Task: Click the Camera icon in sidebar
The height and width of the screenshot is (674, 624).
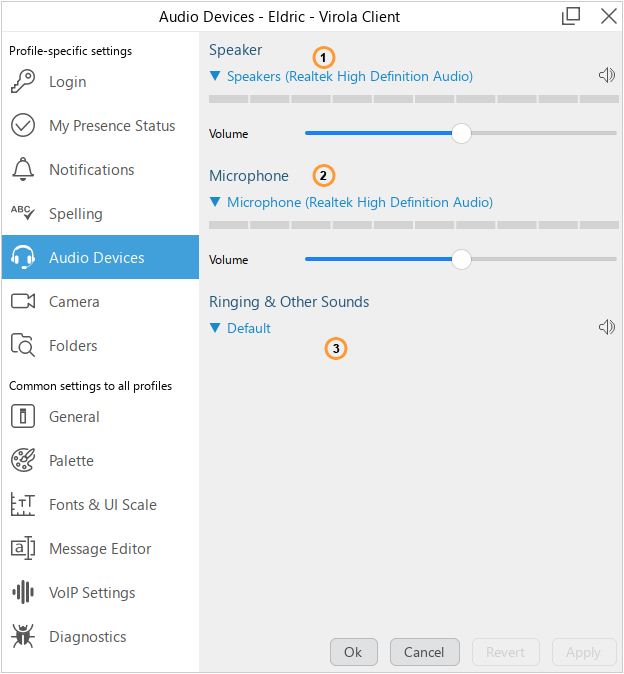Action: point(23,302)
